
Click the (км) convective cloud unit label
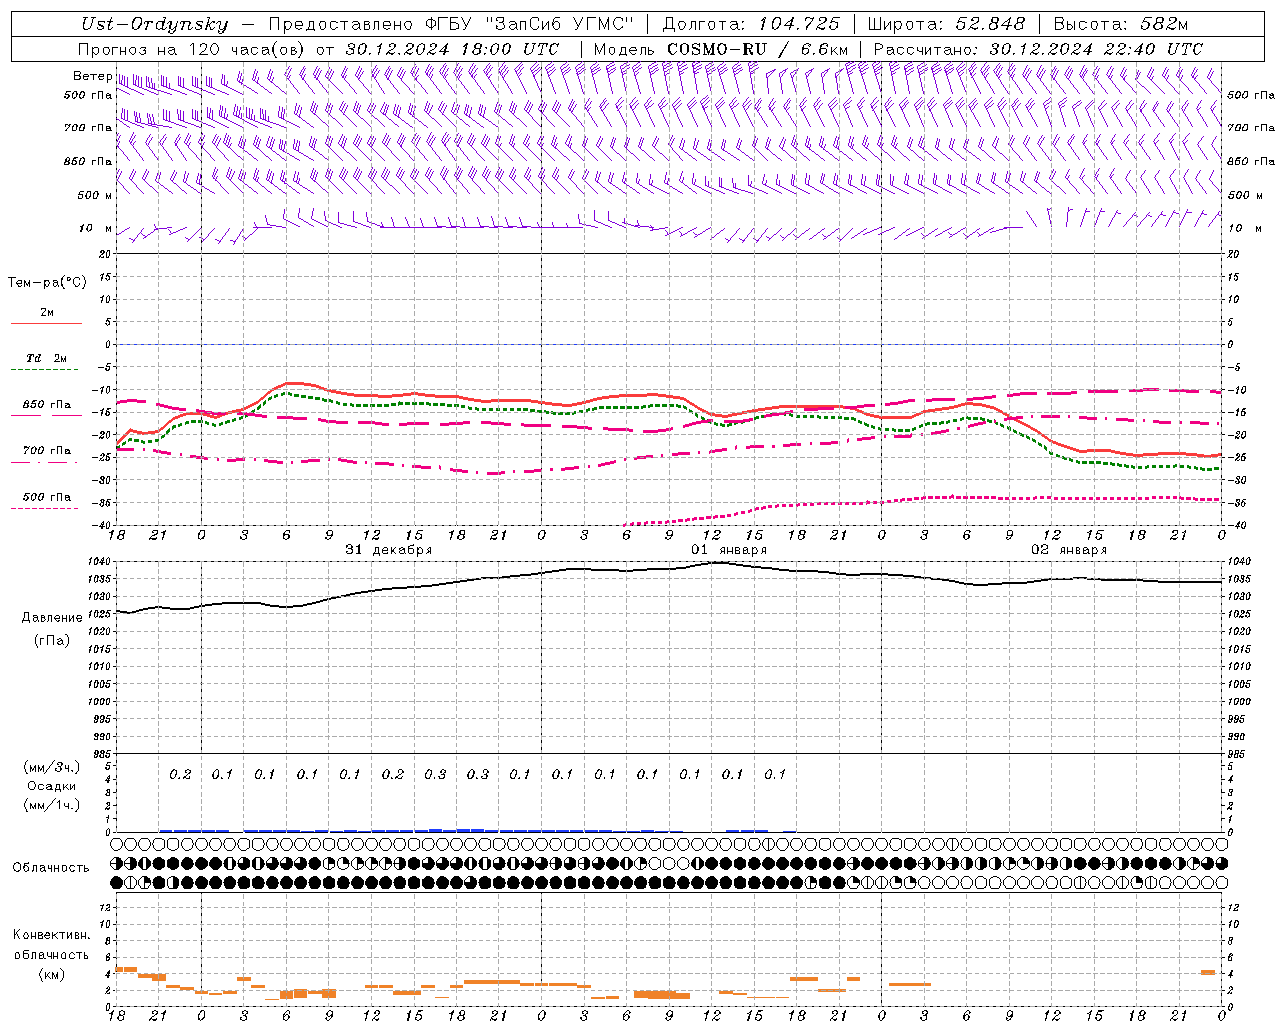pyautogui.click(x=51, y=974)
